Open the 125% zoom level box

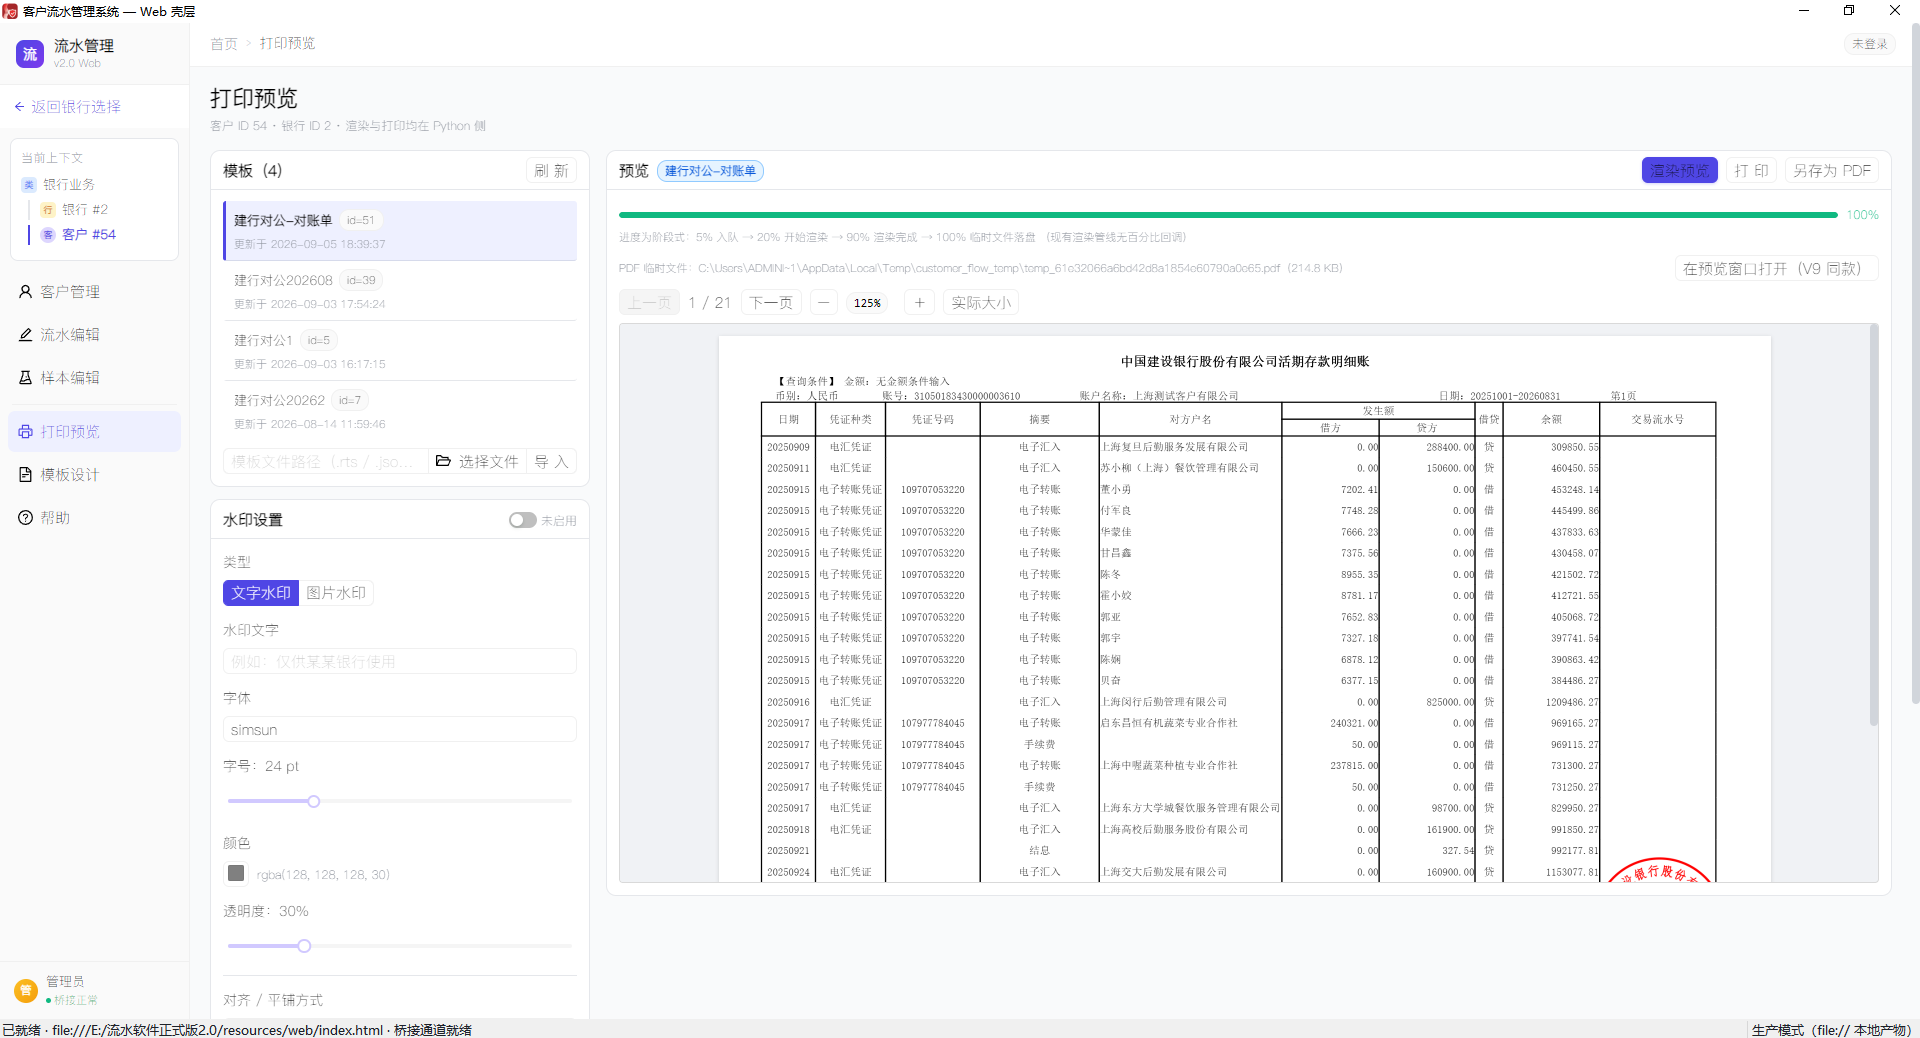coord(868,303)
